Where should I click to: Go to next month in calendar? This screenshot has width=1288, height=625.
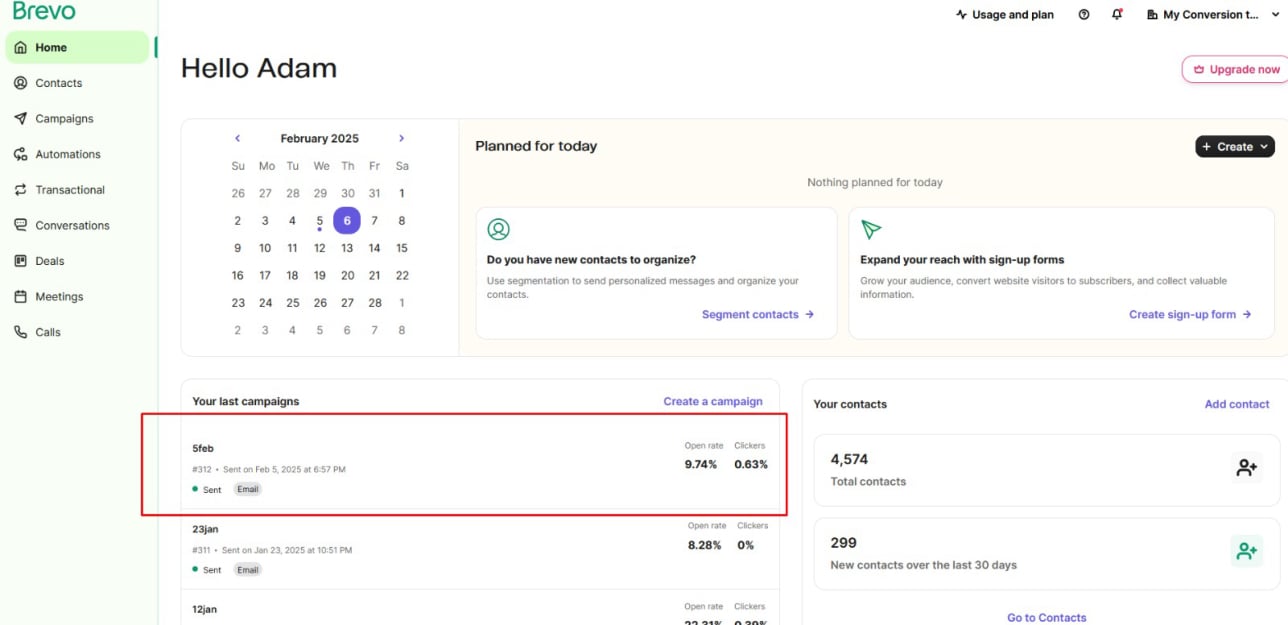click(x=401, y=138)
